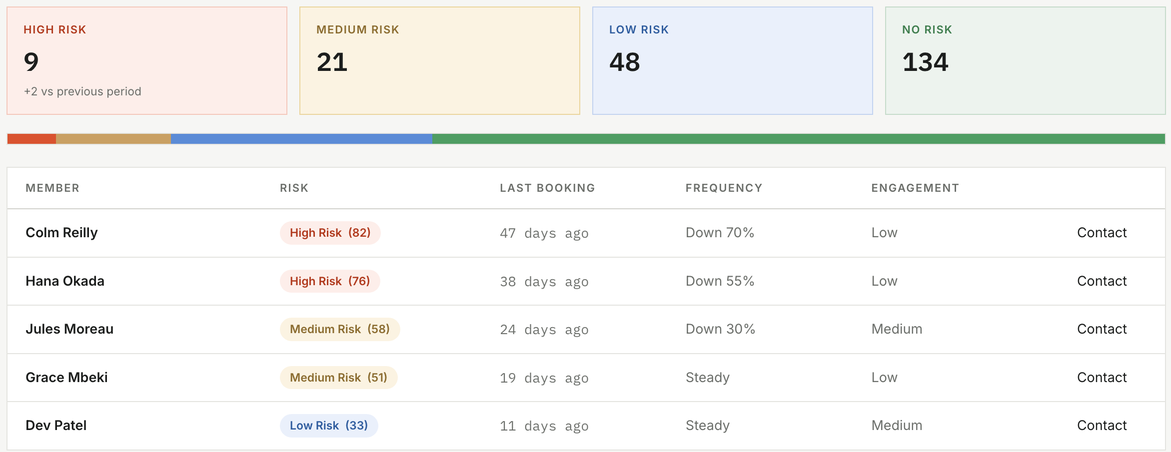Open the No Risk summary card

click(1025, 61)
